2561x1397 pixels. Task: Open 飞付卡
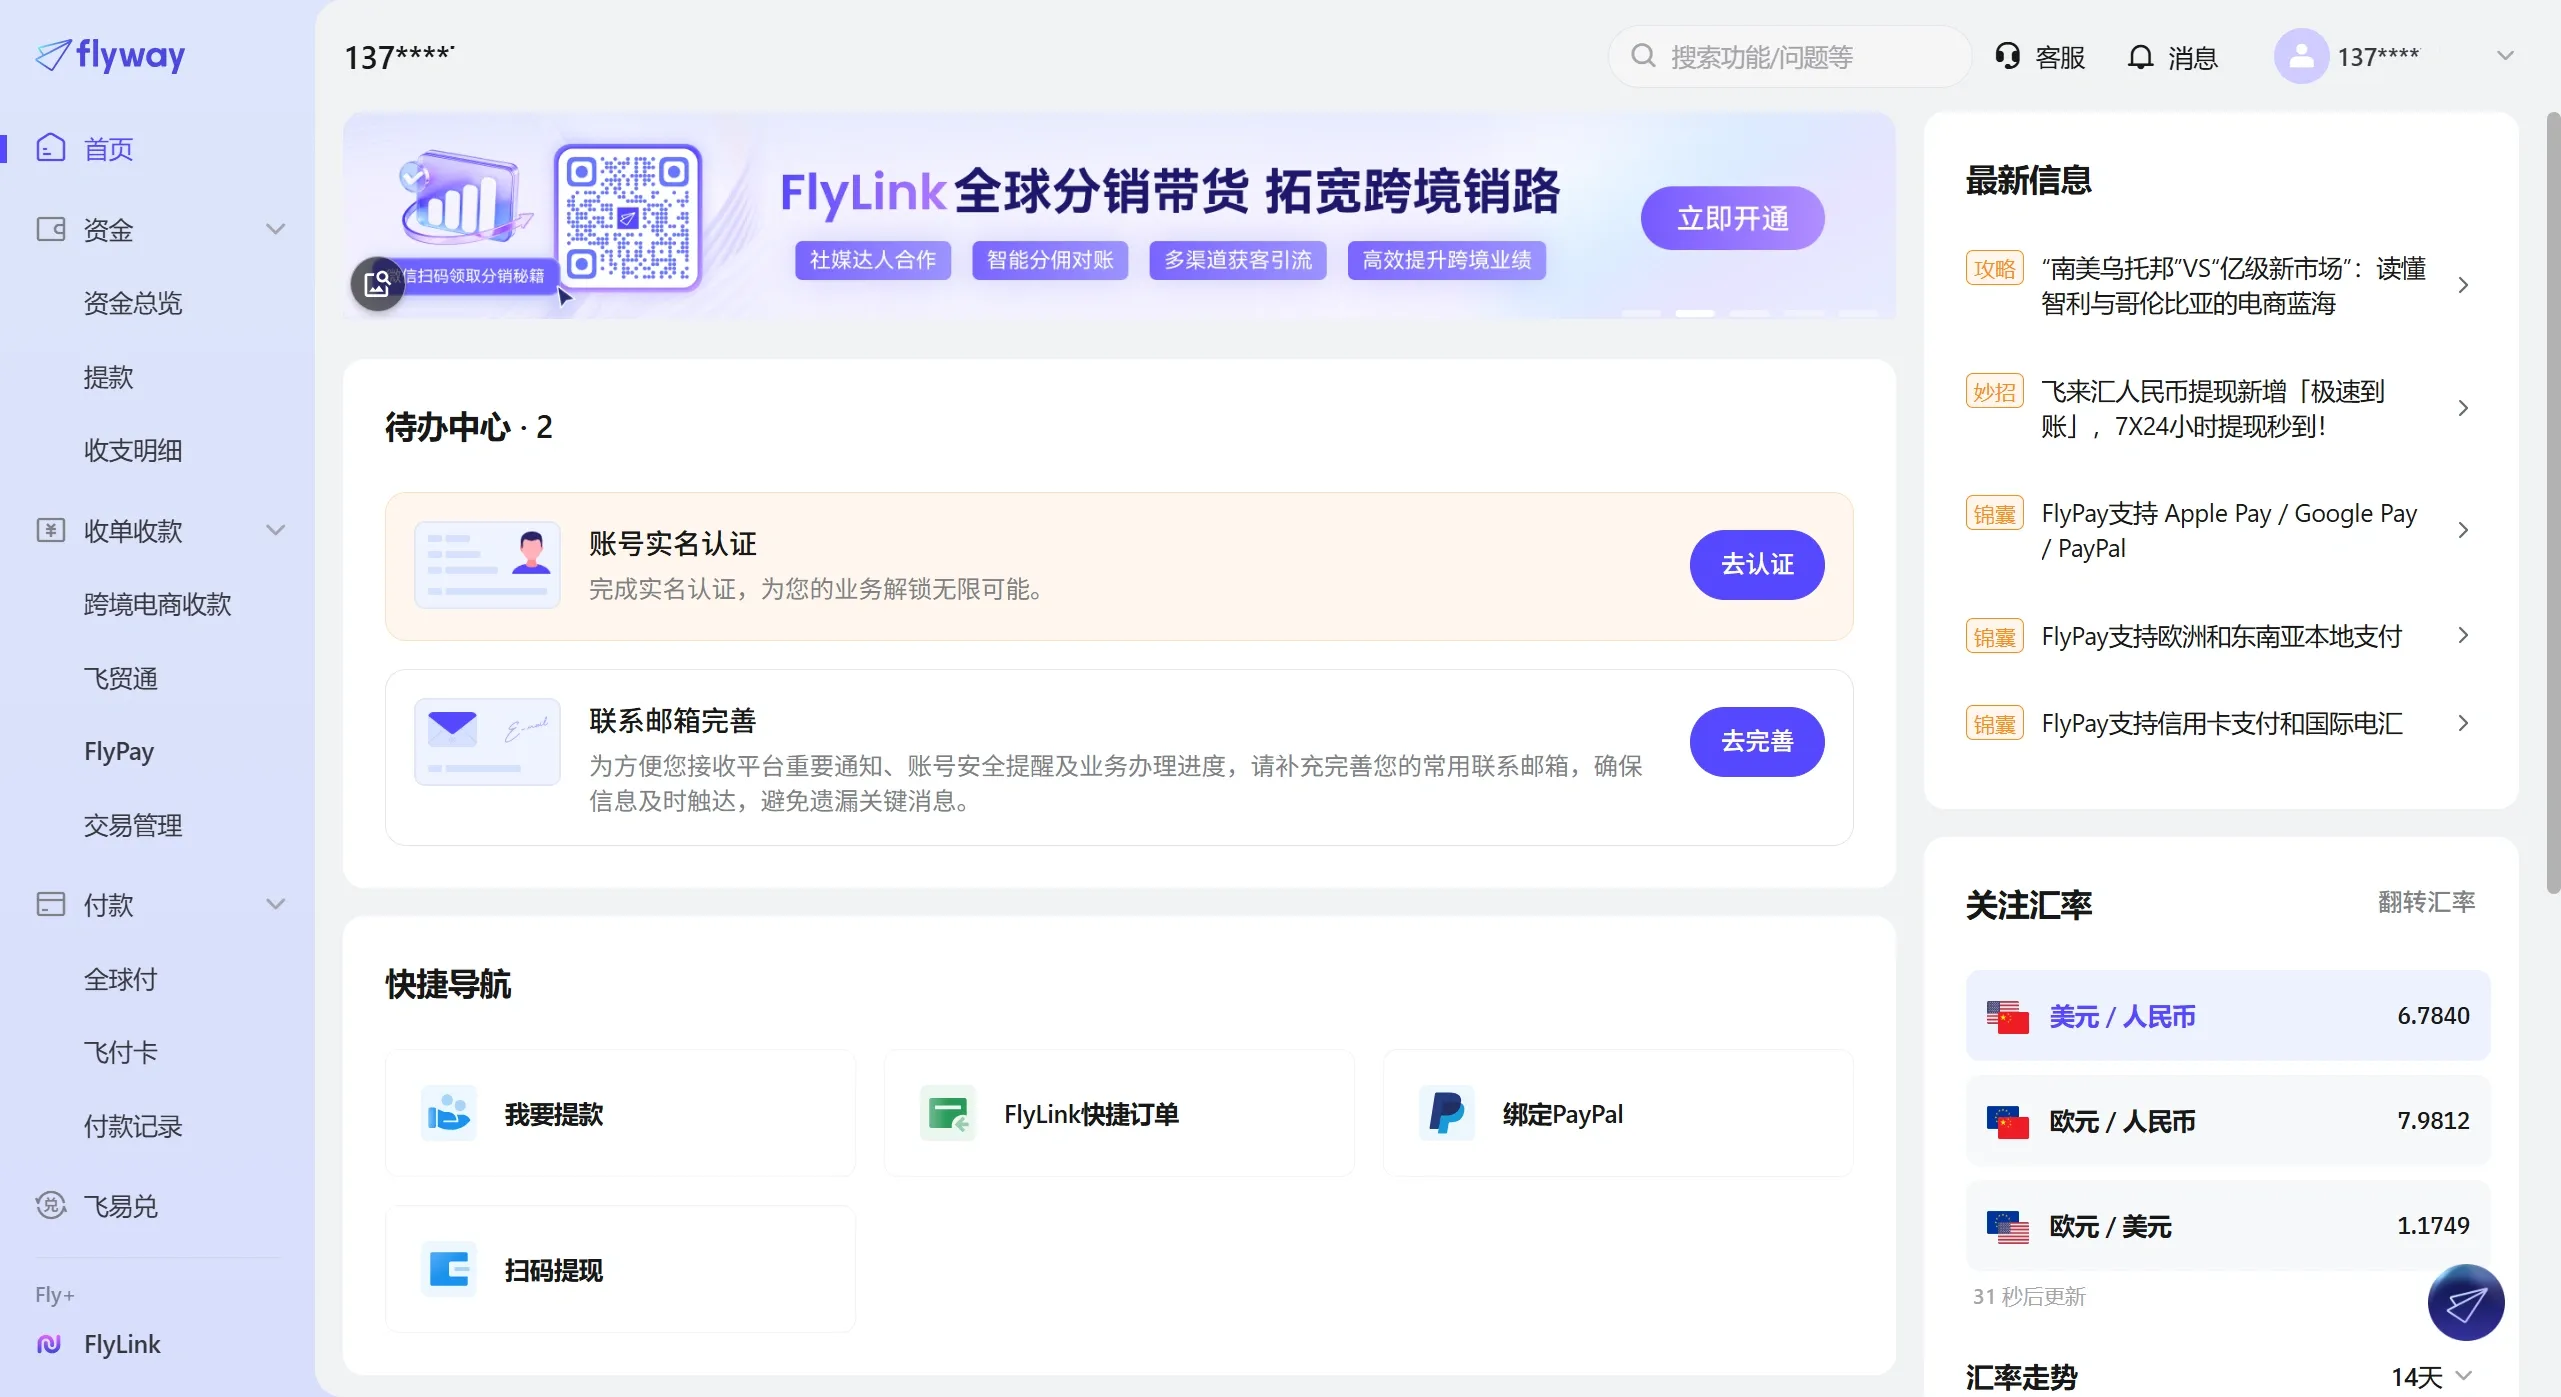121,1052
